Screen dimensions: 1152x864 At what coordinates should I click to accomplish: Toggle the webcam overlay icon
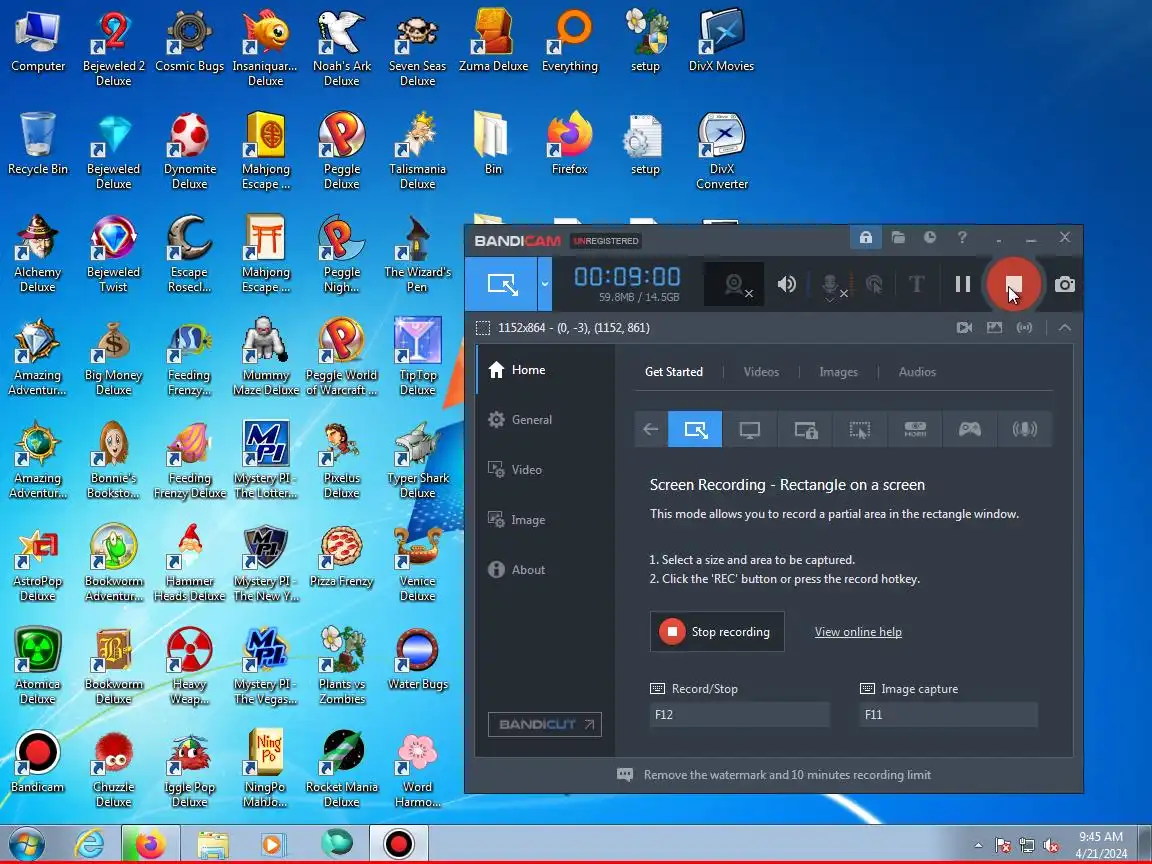tap(735, 284)
